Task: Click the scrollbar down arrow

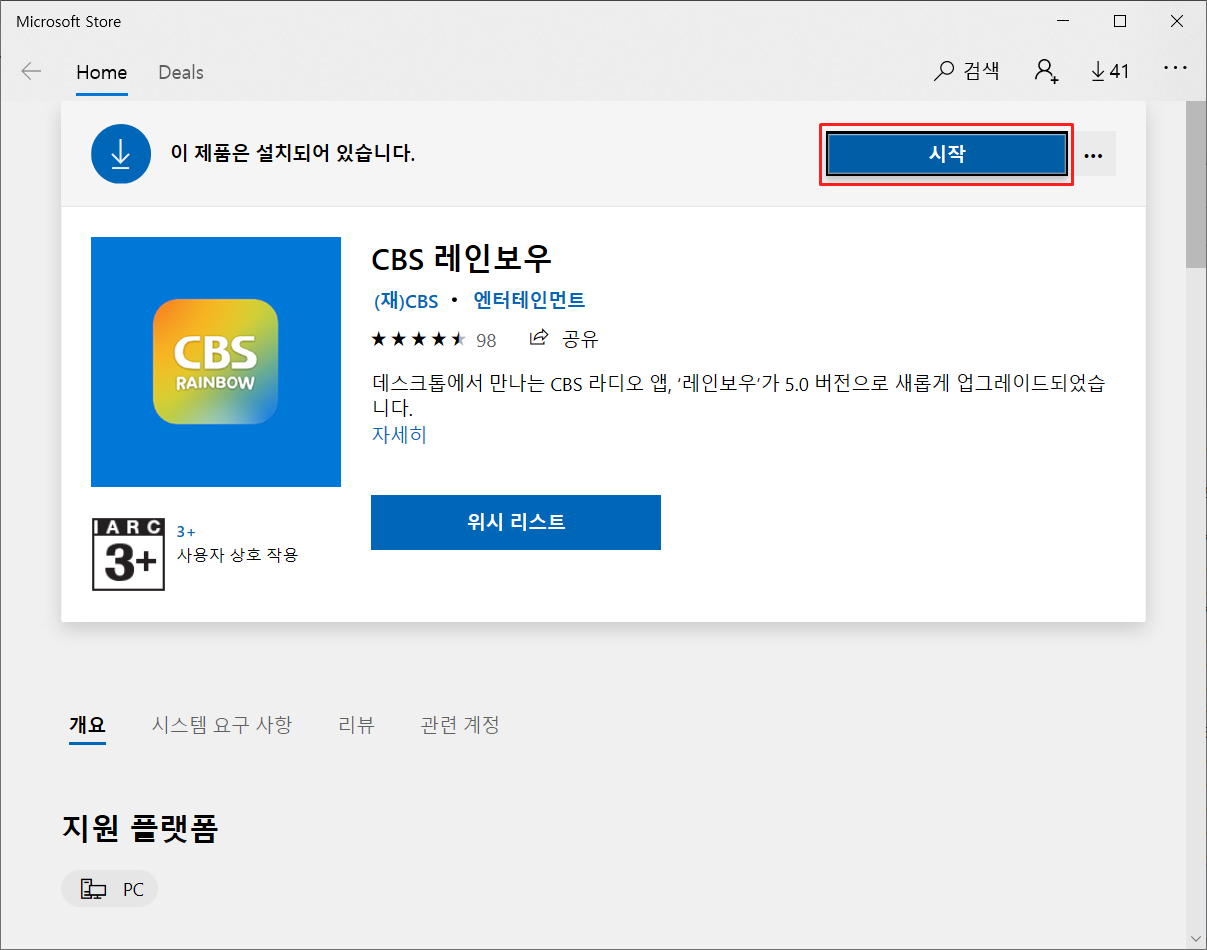Action: click(x=1196, y=938)
